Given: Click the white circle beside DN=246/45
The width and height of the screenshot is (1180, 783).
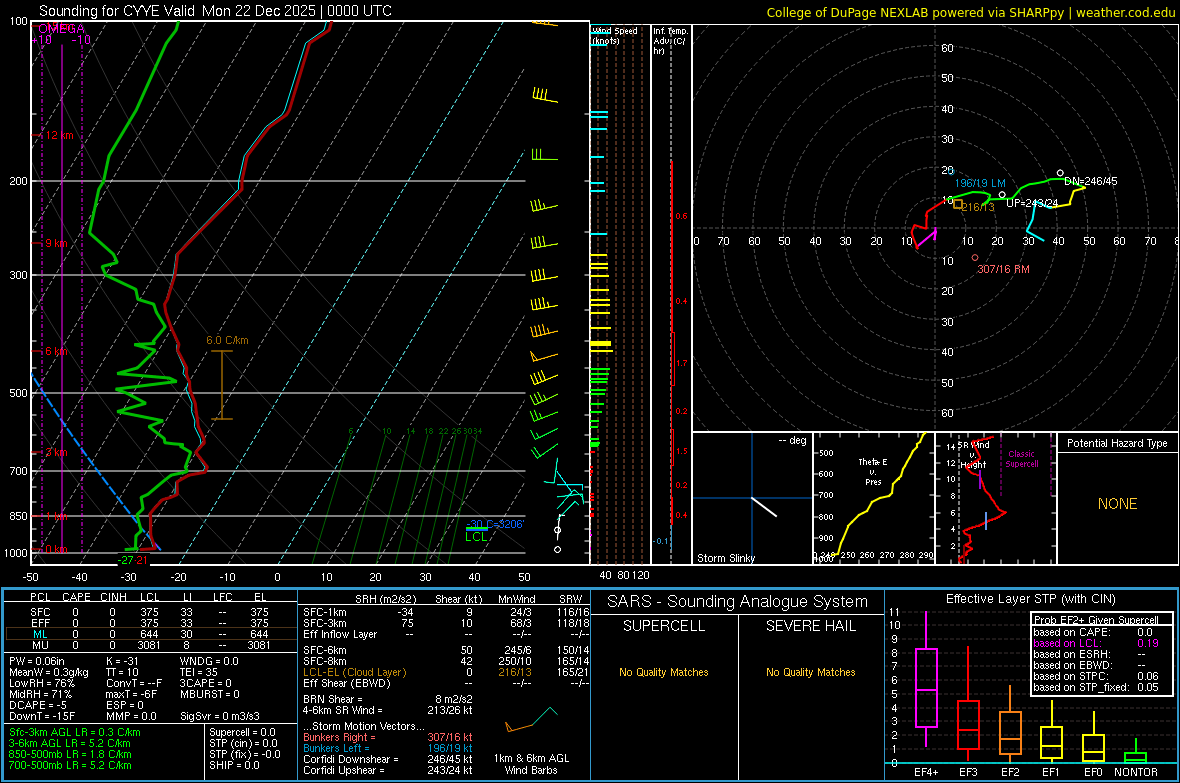Looking at the screenshot, I should click(x=1060, y=173).
